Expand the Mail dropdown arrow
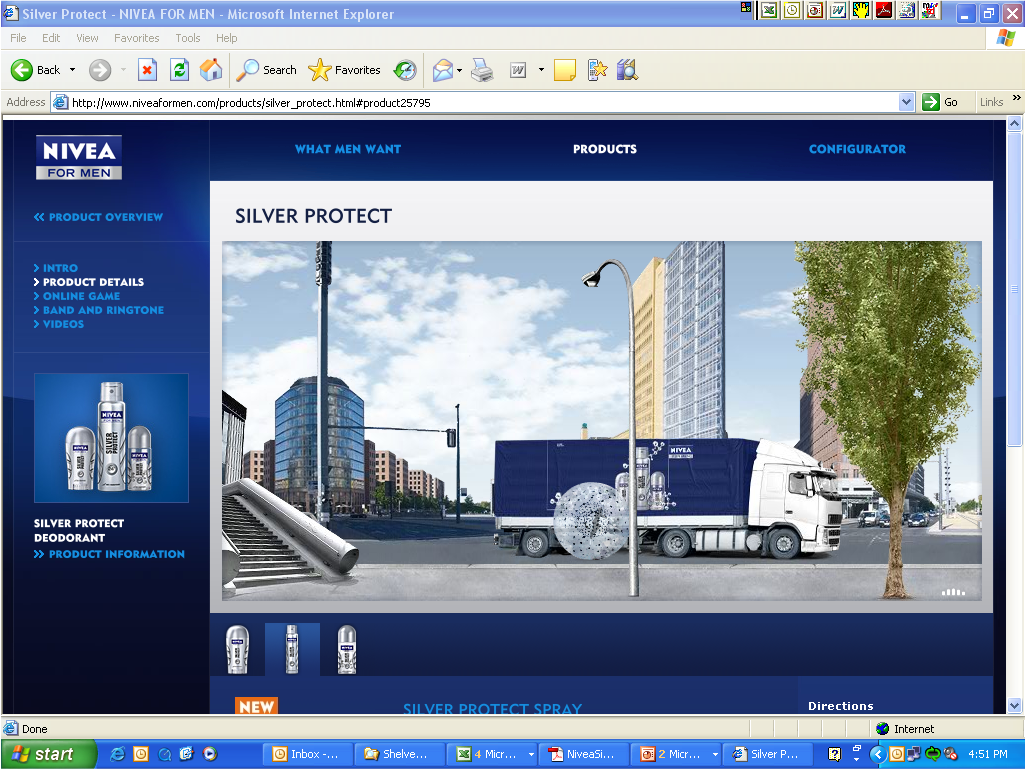This screenshot has width=1025, height=769. click(x=460, y=70)
